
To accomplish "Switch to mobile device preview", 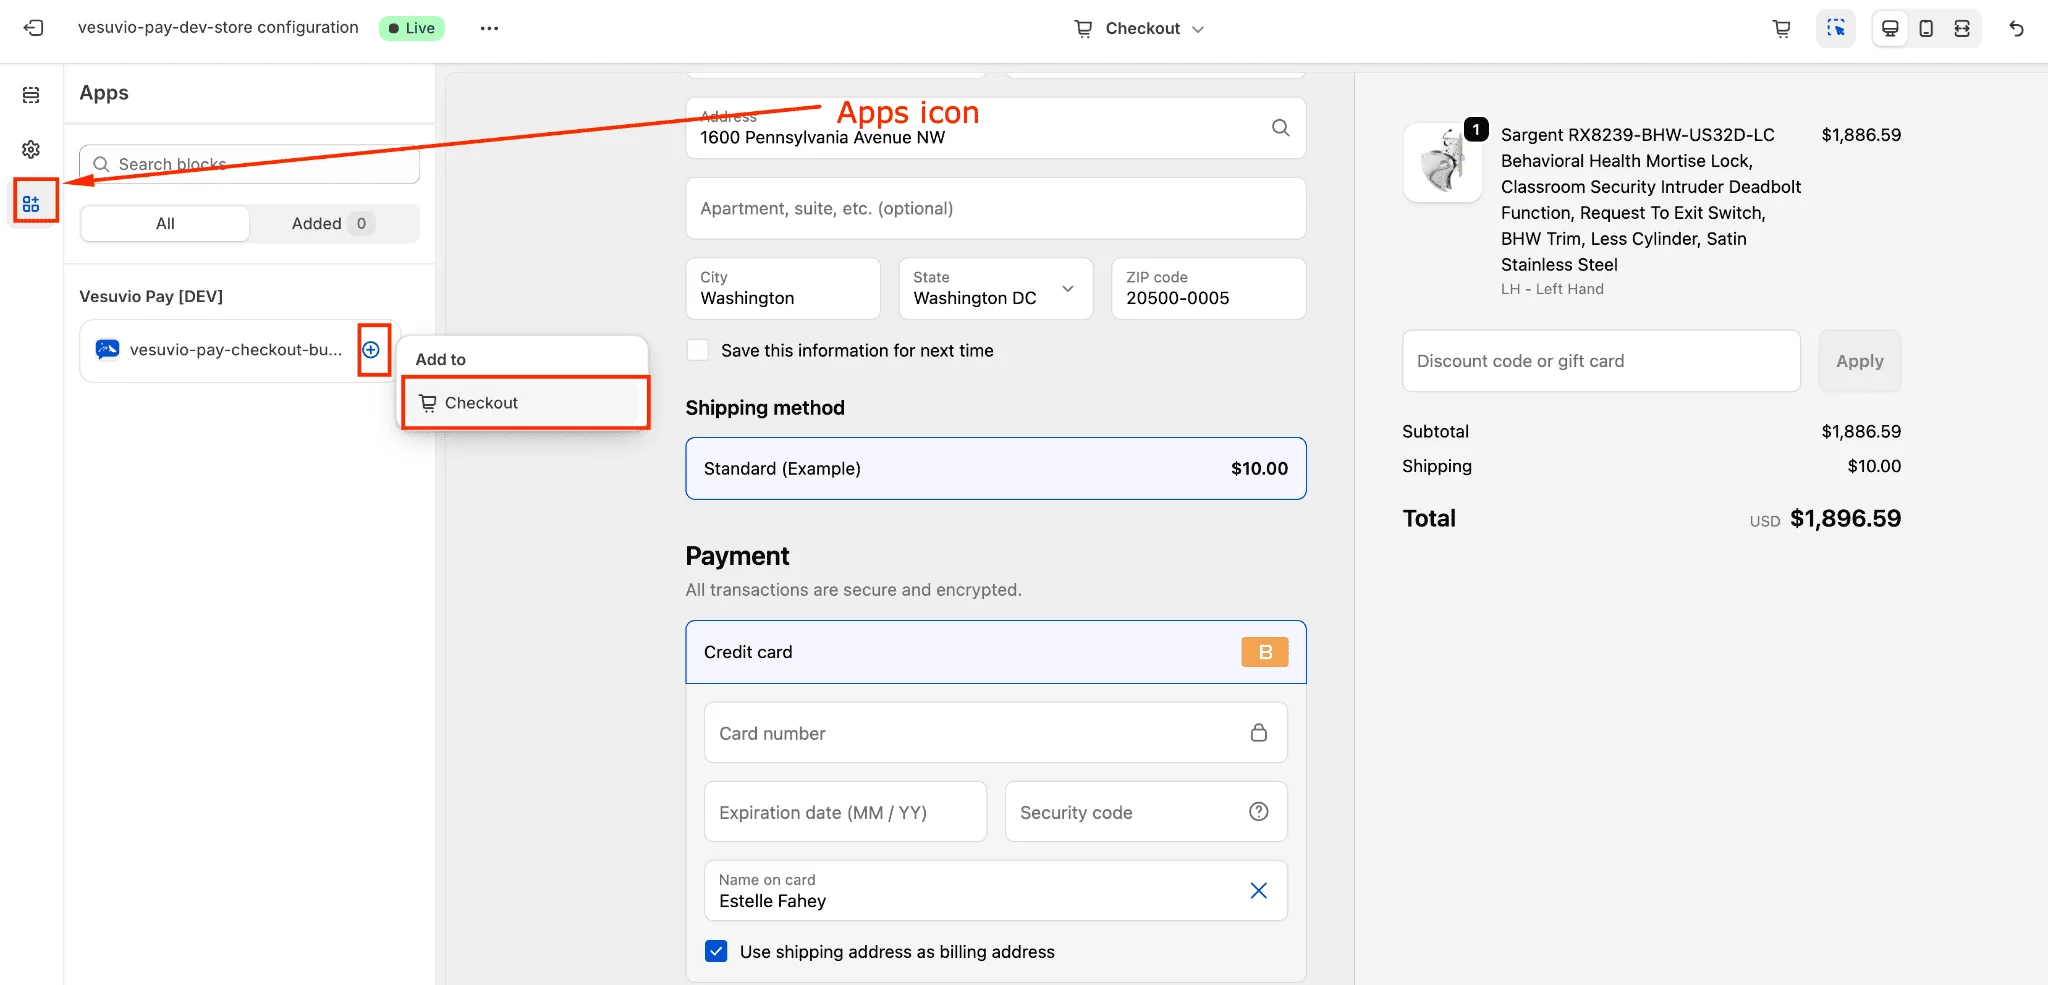I will tap(1926, 28).
